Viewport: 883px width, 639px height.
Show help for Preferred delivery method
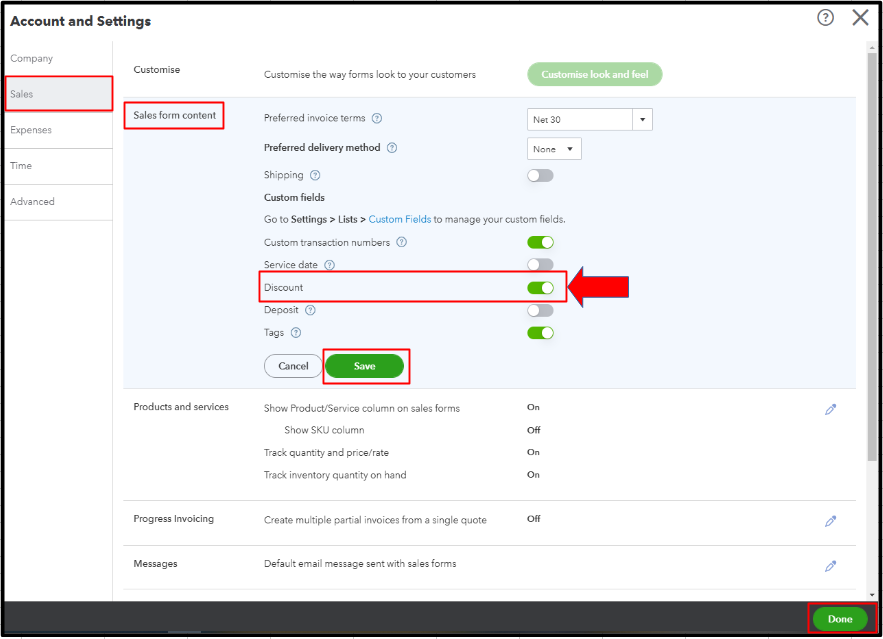point(392,148)
